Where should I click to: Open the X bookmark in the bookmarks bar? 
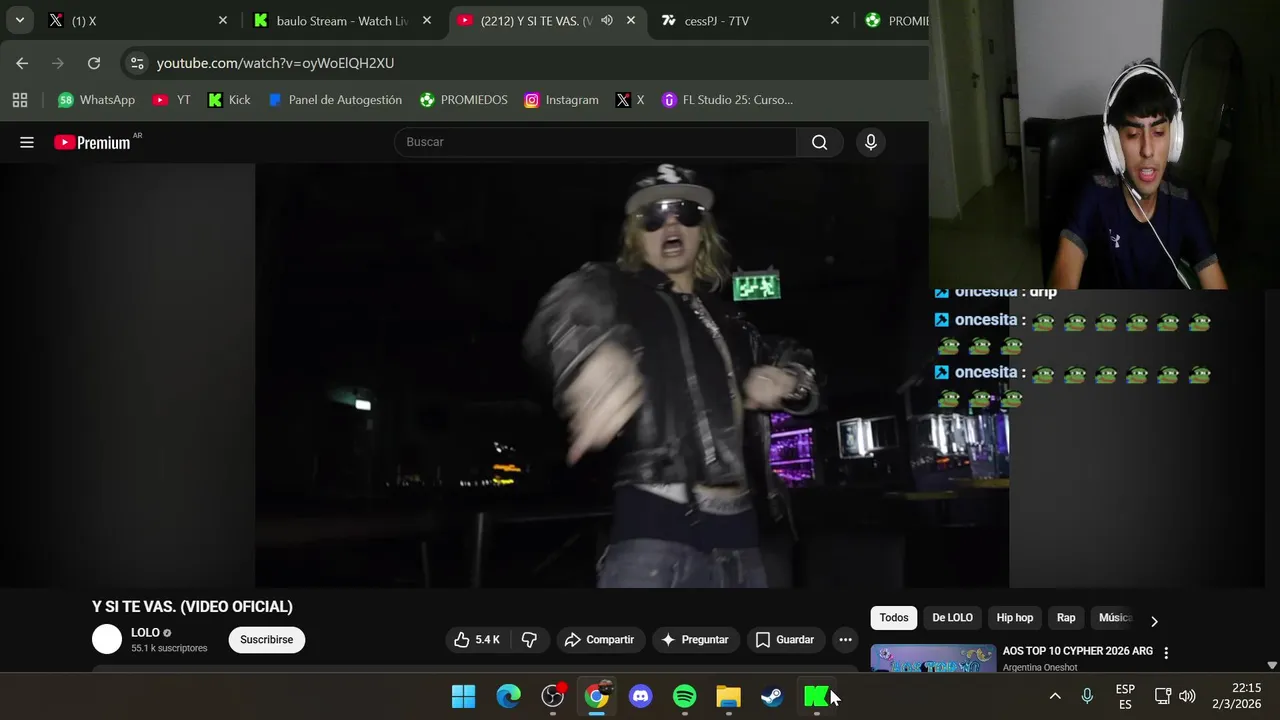(x=630, y=100)
